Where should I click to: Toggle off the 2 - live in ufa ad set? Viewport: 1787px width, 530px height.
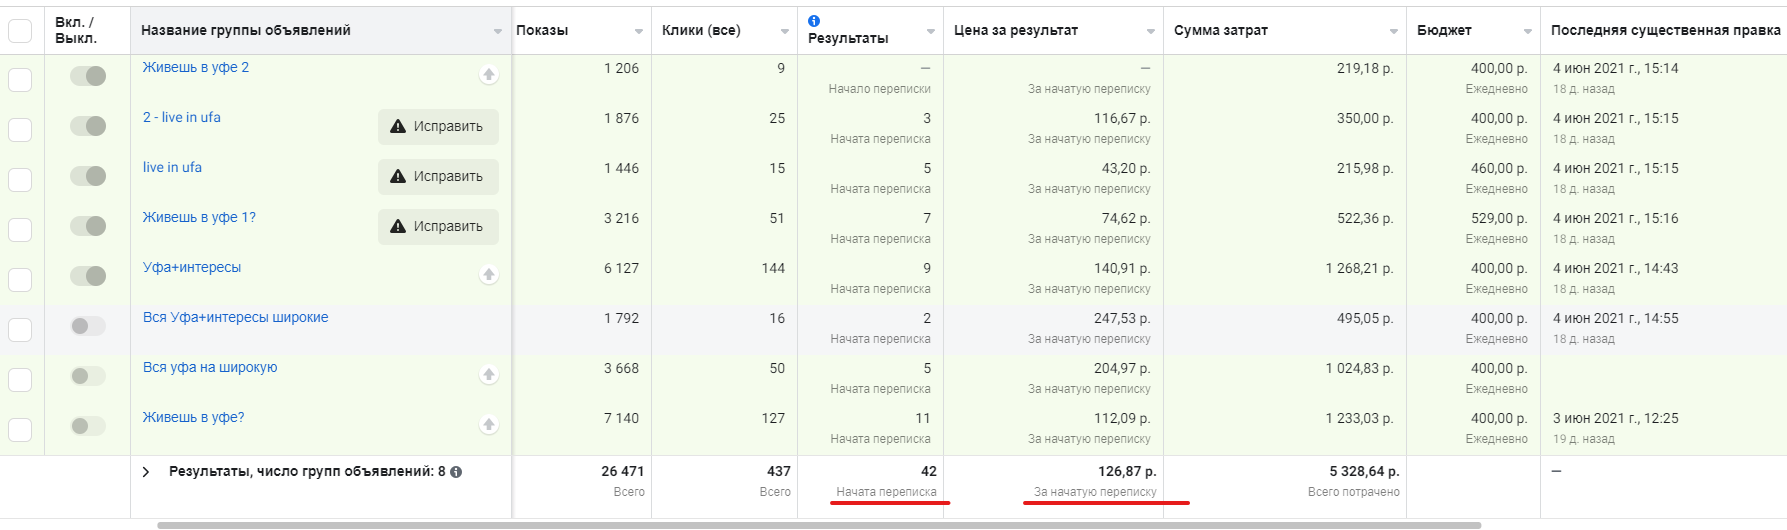88,126
